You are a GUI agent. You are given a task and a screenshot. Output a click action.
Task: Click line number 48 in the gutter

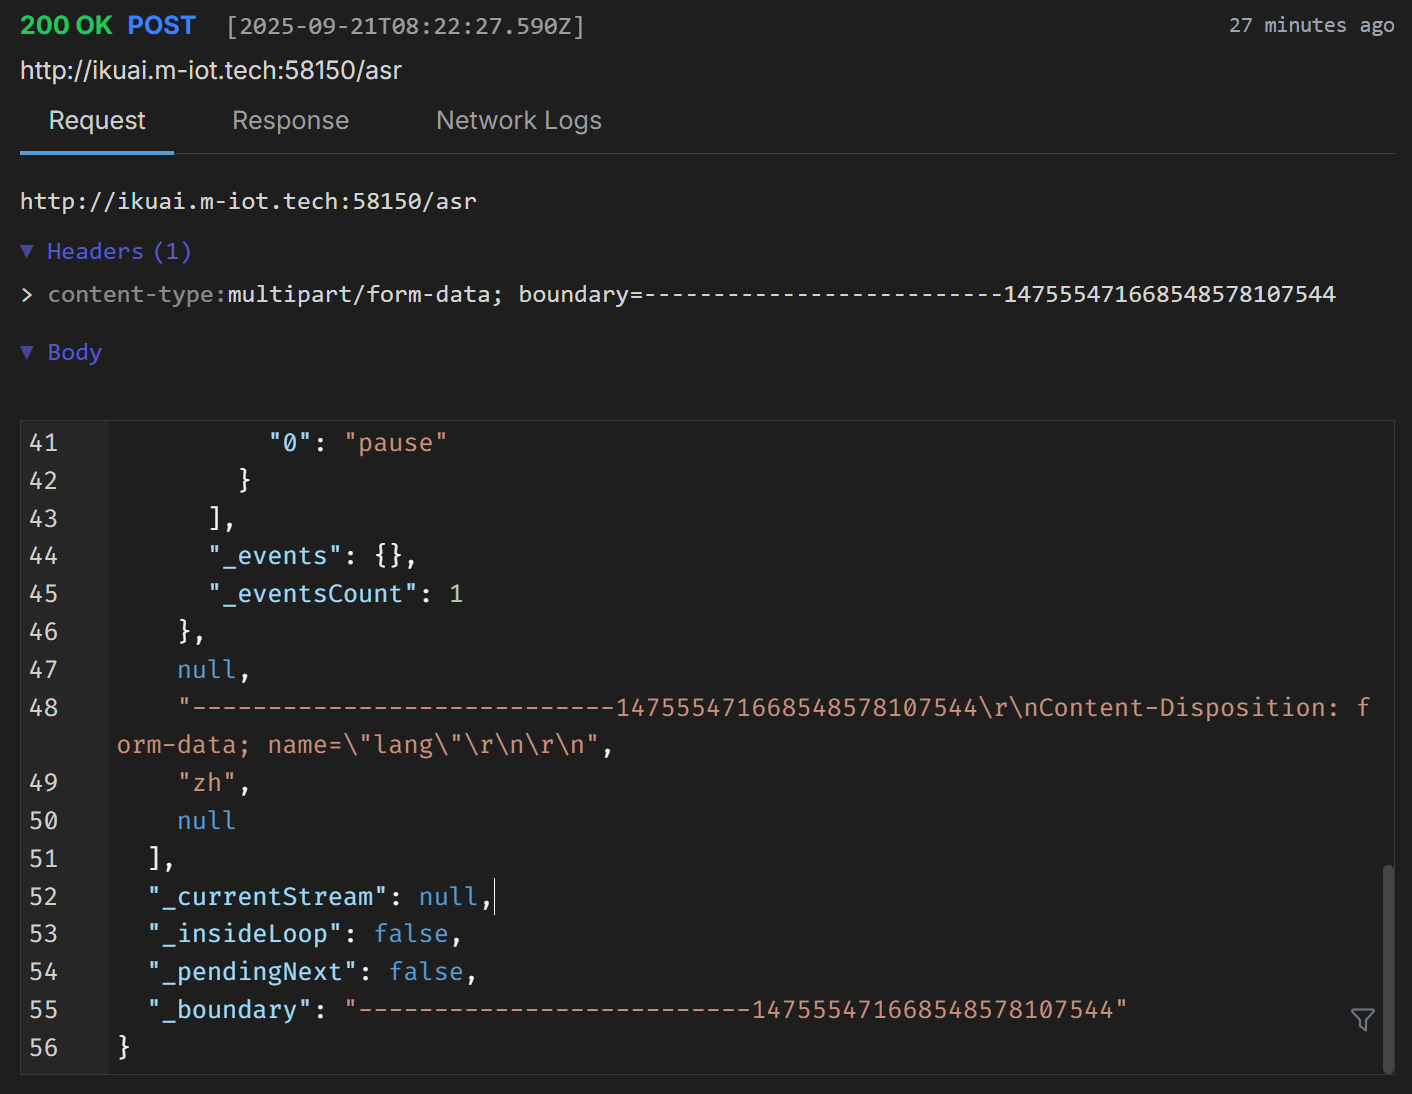tap(44, 708)
